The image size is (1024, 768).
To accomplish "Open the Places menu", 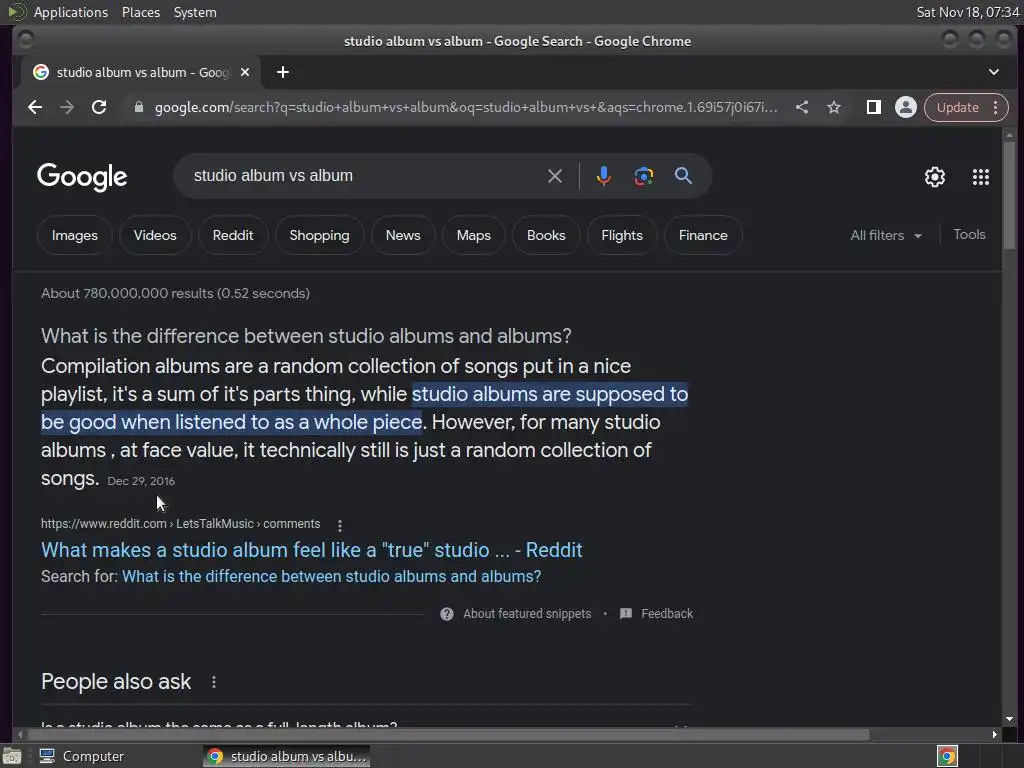I will point(141,12).
